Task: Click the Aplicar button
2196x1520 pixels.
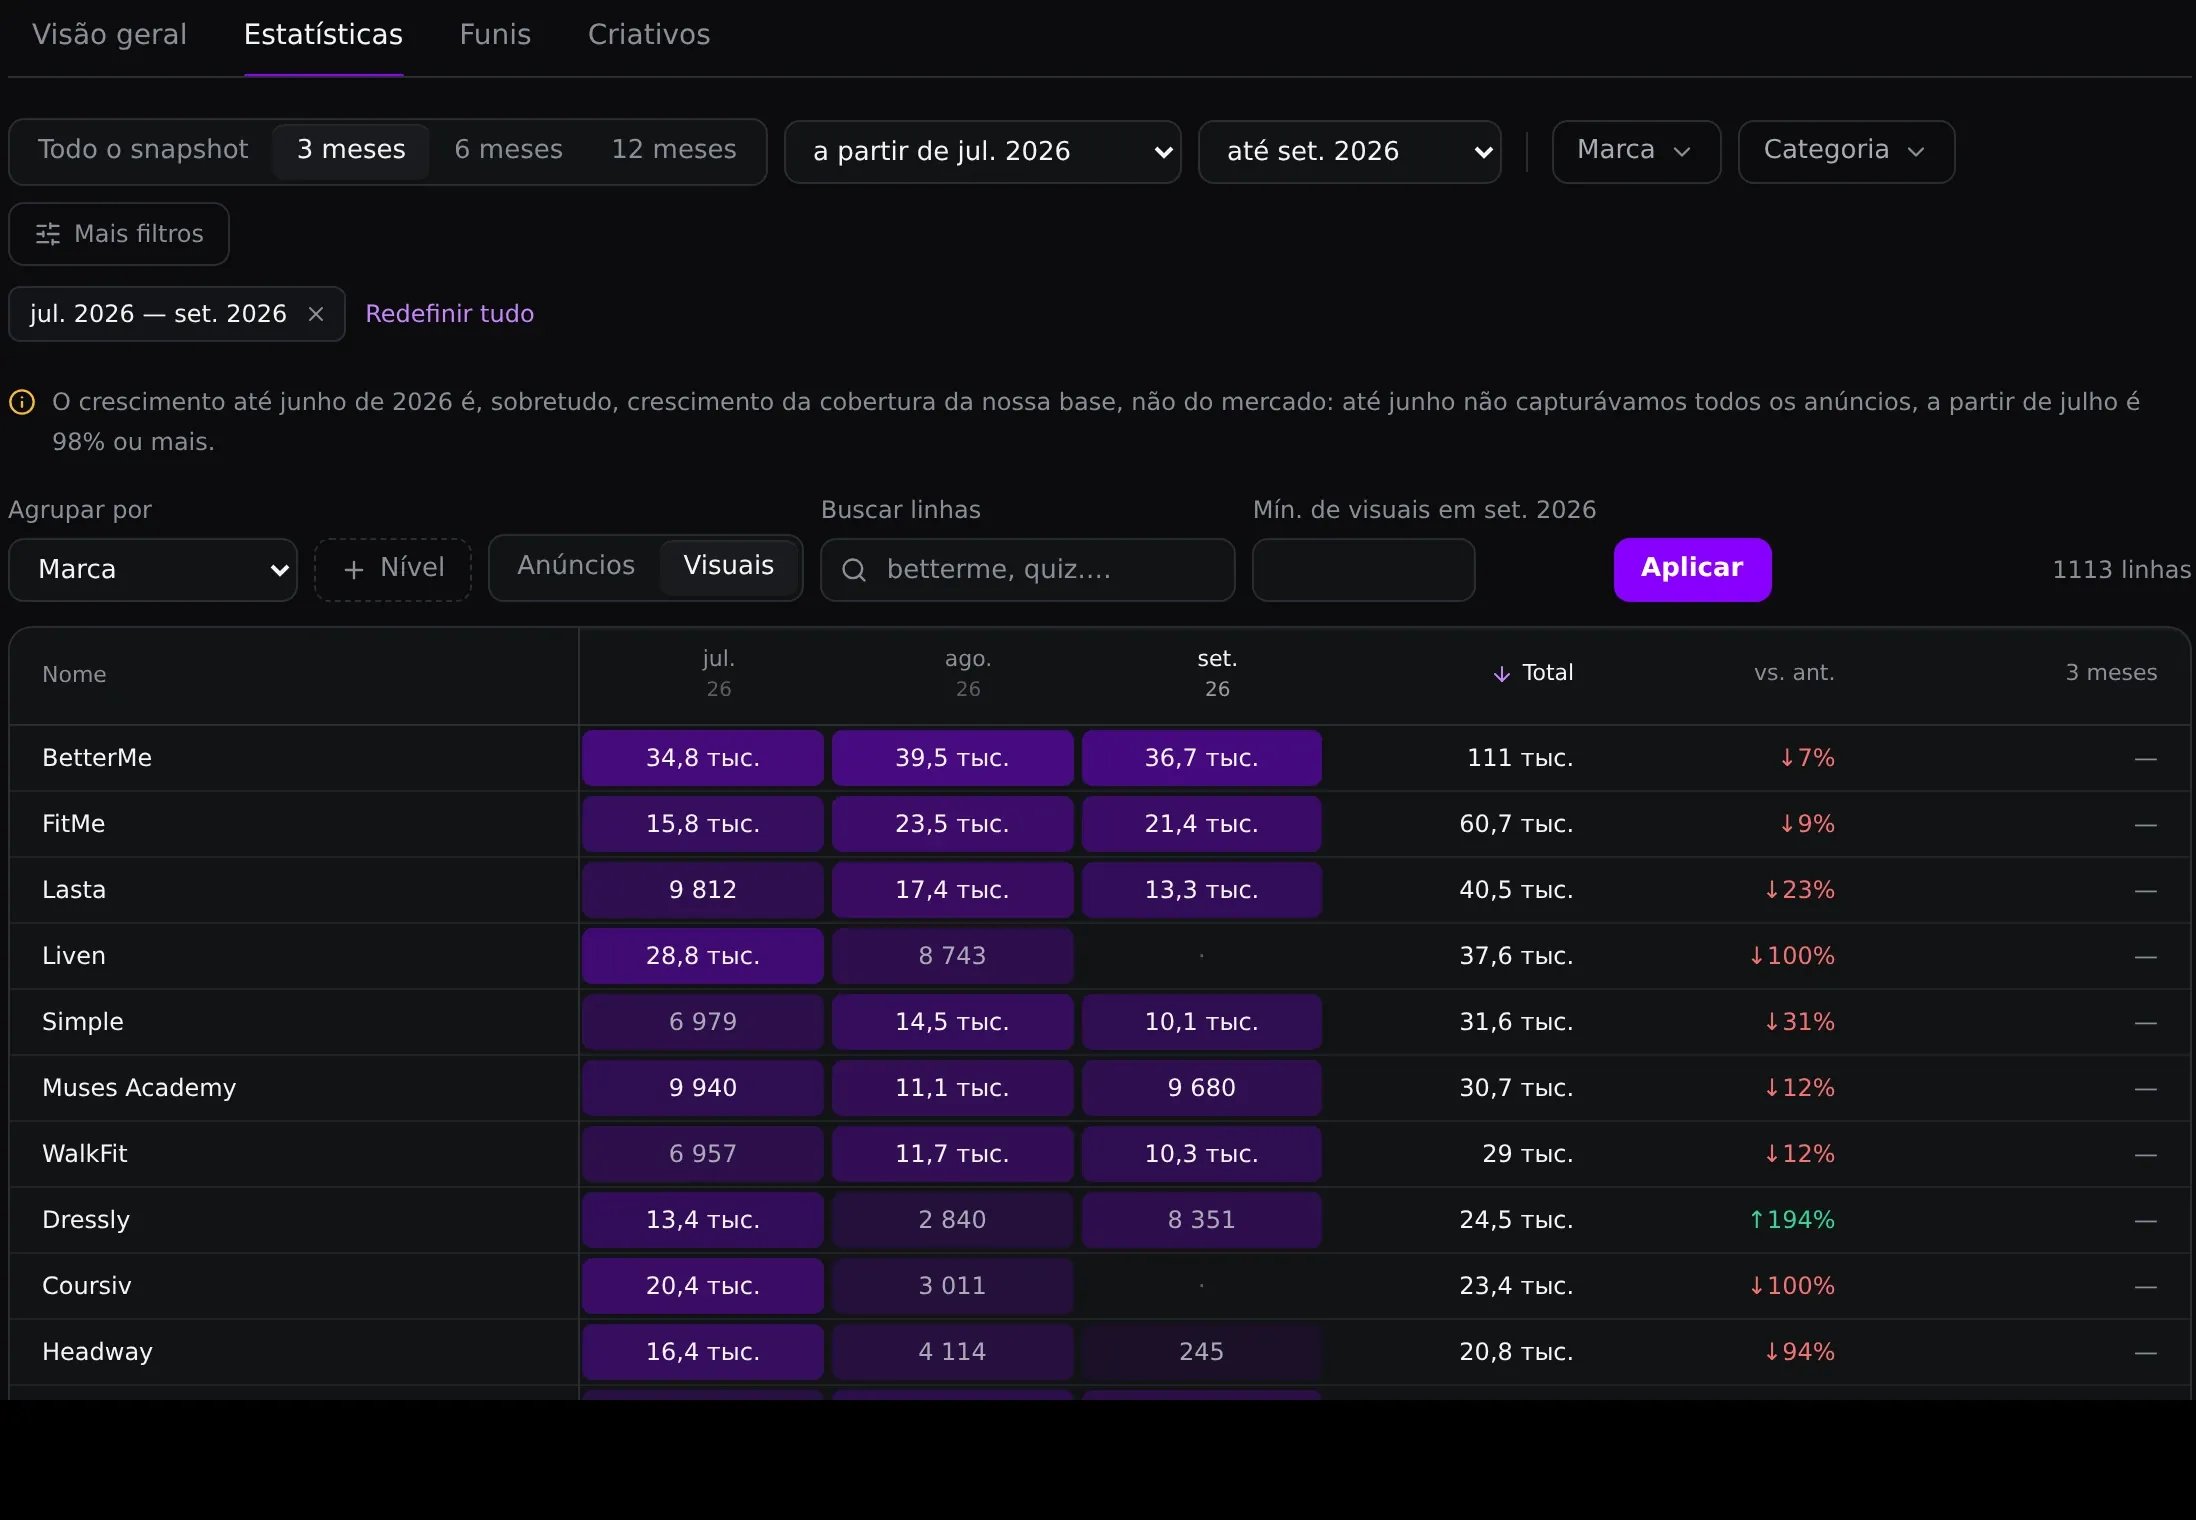Action: pyautogui.click(x=1692, y=569)
